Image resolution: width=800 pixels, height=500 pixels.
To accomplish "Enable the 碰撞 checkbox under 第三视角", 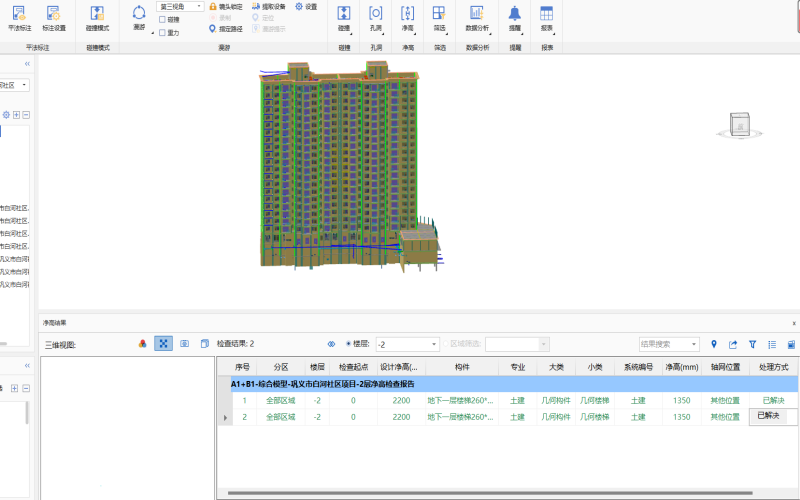I will 162,19.
